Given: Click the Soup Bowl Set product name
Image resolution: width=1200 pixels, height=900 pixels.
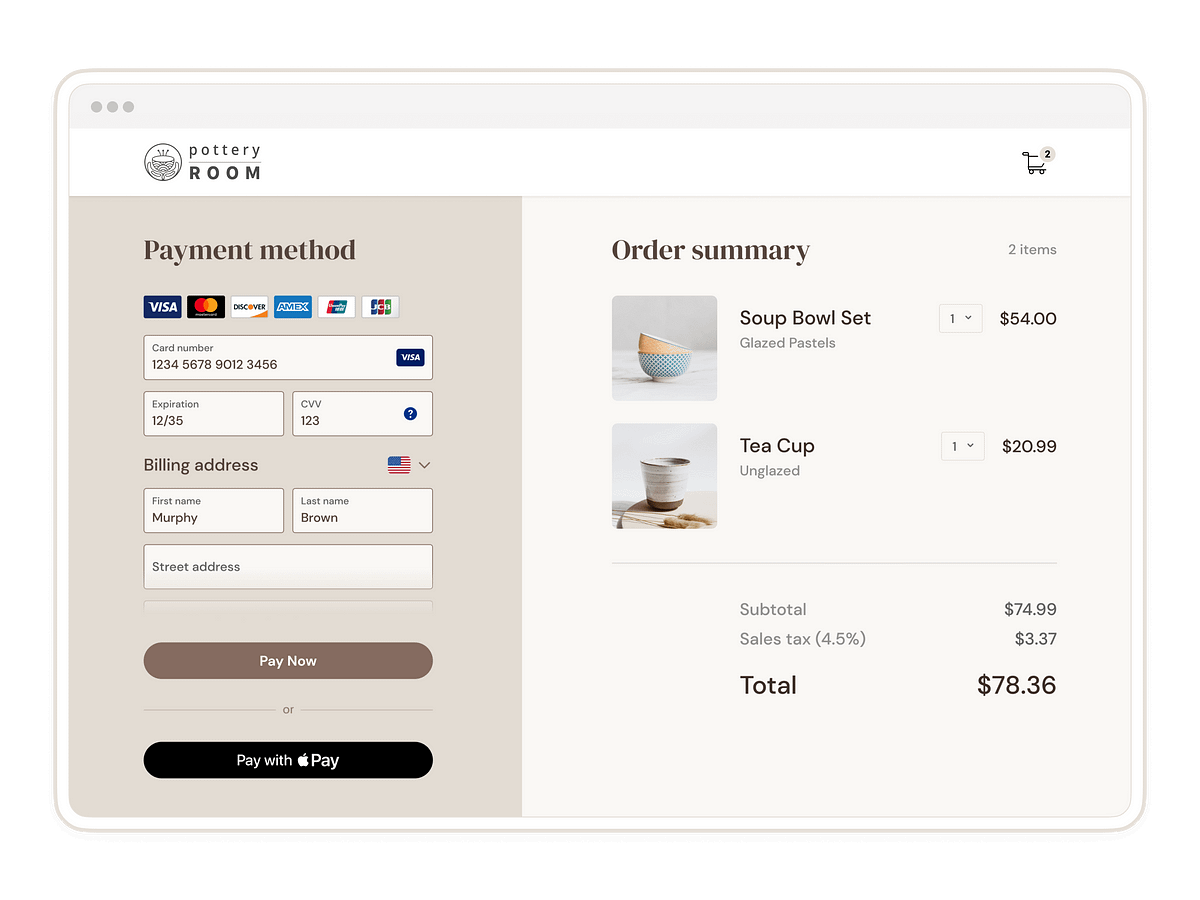Looking at the screenshot, I should point(805,318).
